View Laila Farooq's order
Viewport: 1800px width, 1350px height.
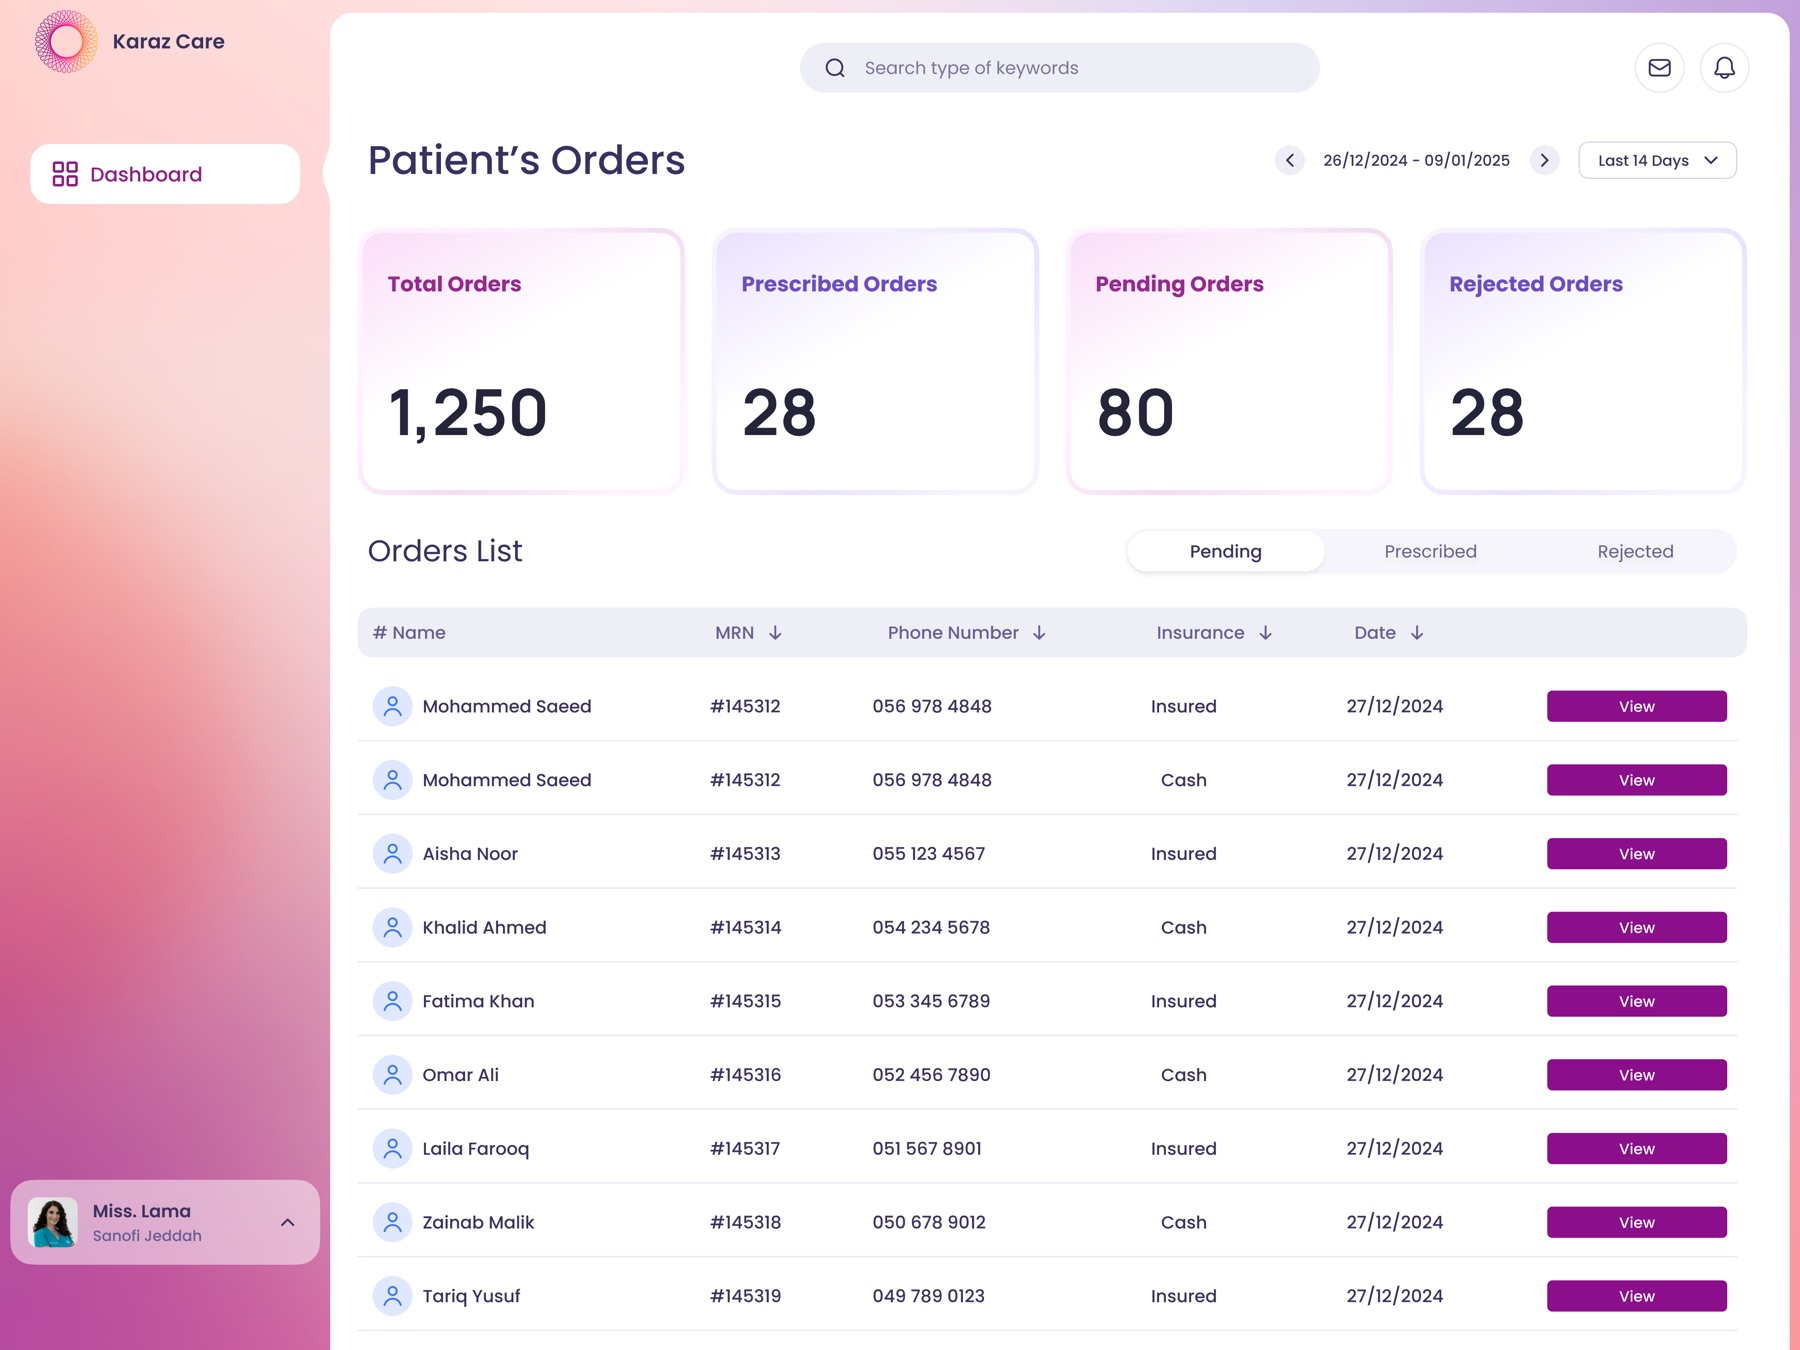1637,1149
